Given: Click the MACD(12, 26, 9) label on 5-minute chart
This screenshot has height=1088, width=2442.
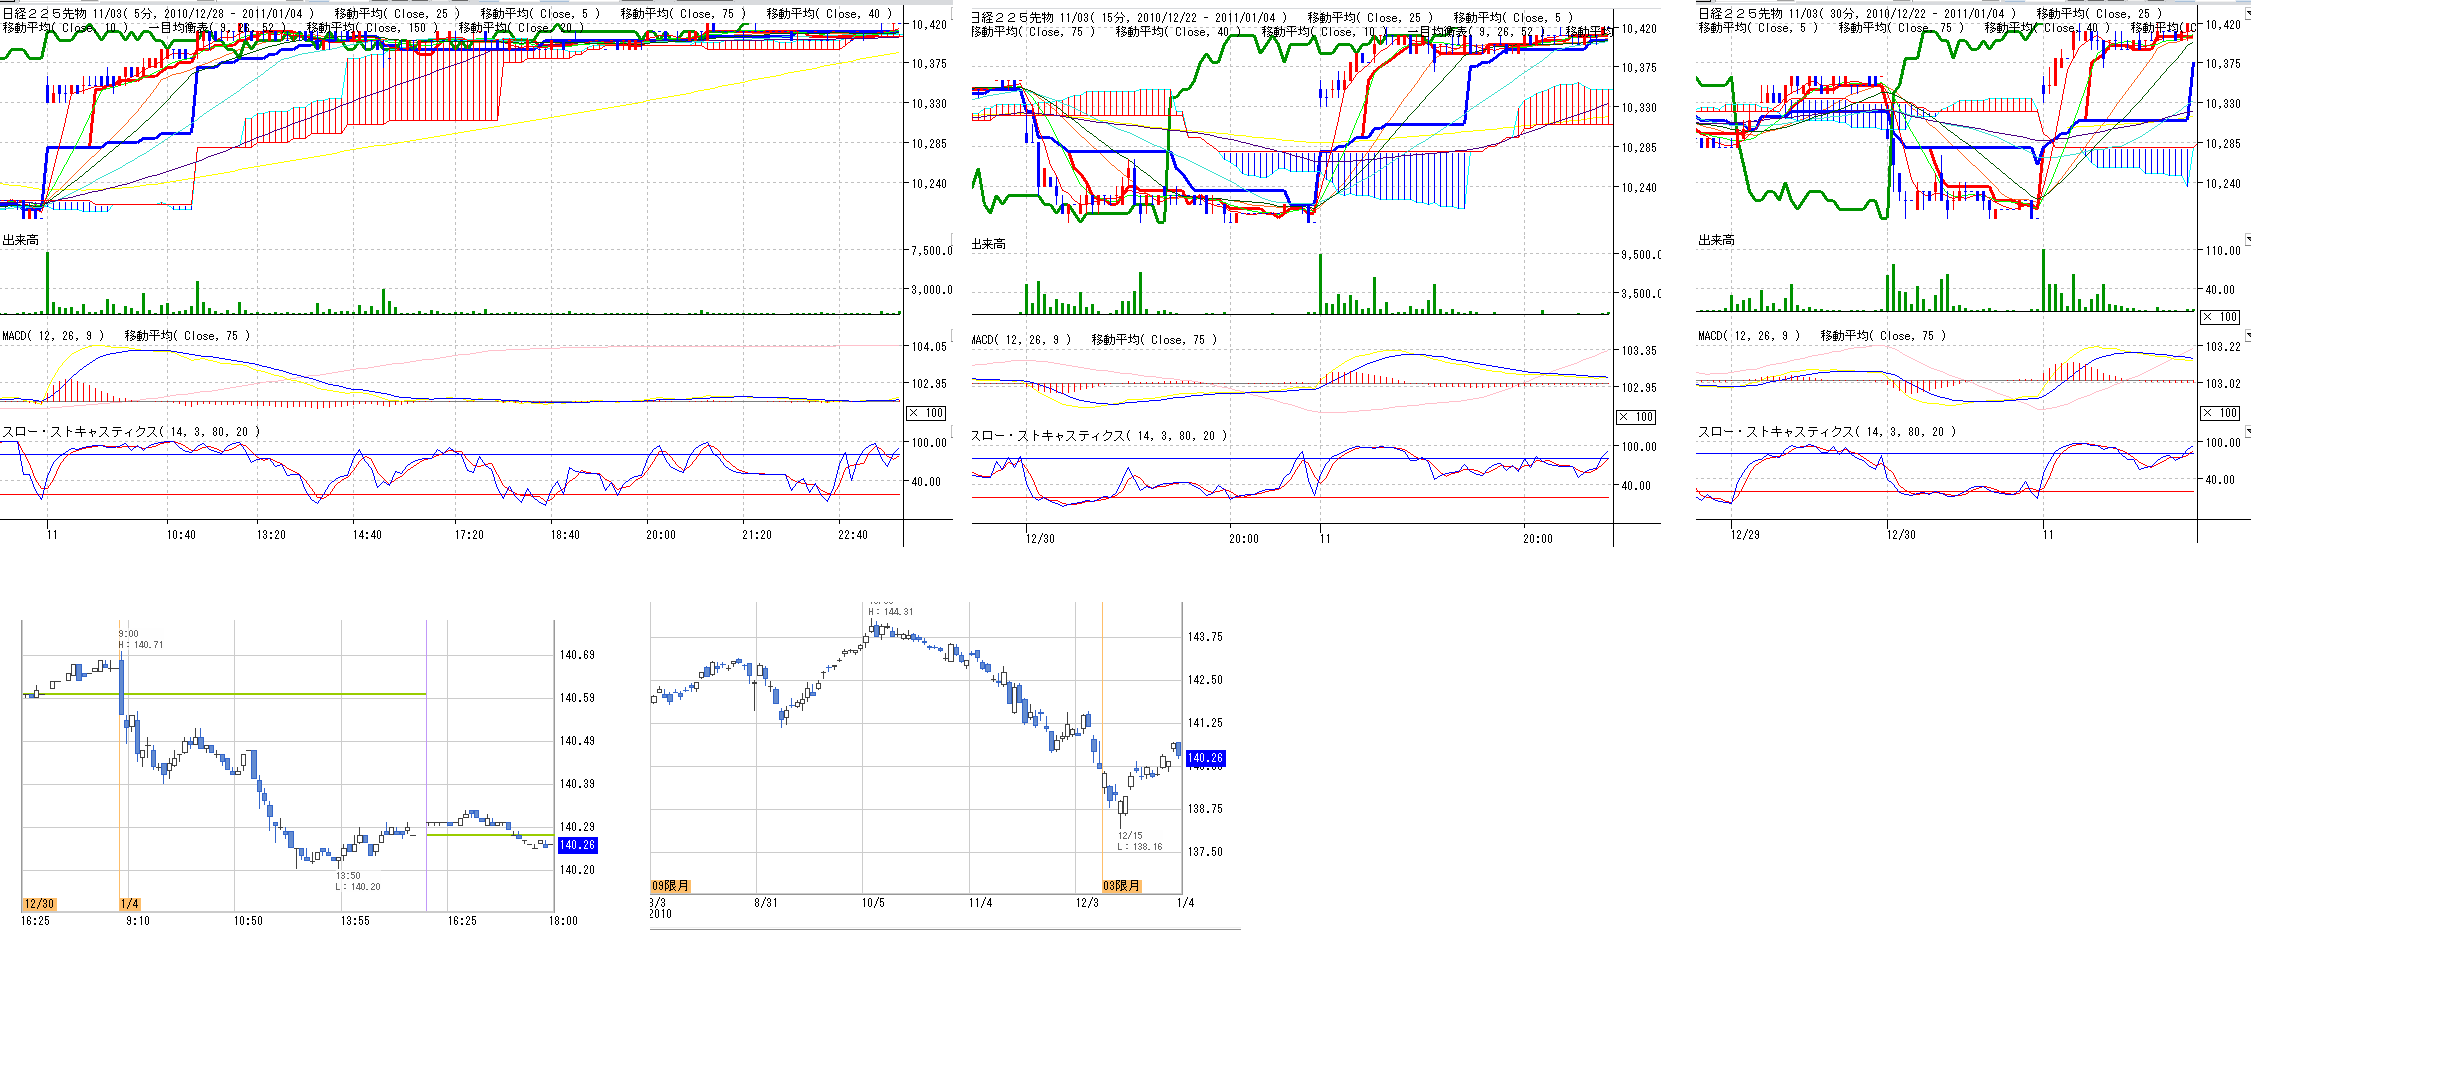Looking at the screenshot, I should click(x=53, y=336).
